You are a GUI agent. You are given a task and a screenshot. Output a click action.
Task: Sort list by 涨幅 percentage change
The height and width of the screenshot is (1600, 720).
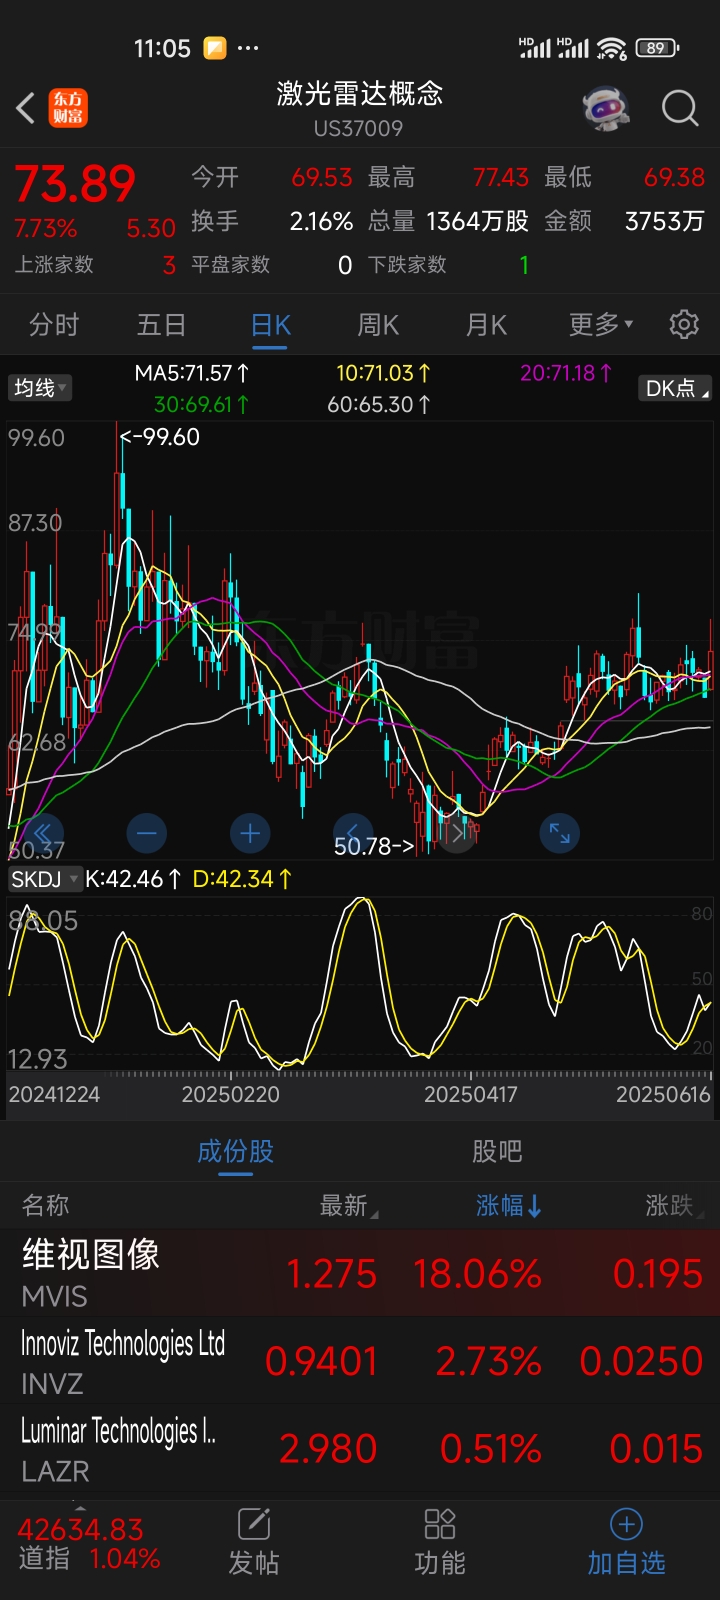click(509, 1206)
